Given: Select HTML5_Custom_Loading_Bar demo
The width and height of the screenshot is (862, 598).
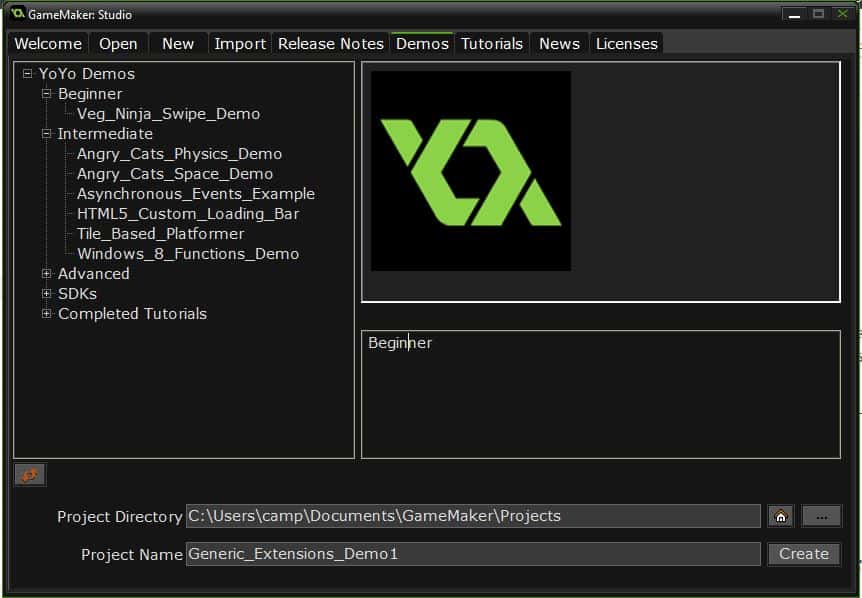Looking at the screenshot, I should click(188, 214).
